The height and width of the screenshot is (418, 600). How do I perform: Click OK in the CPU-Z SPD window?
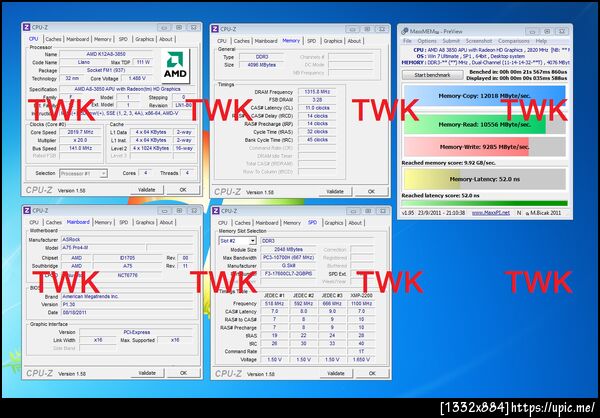pyautogui.click(x=372, y=373)
